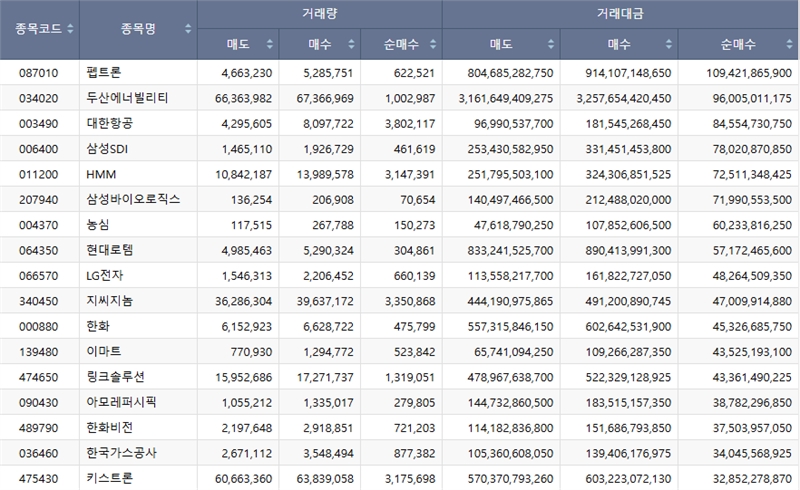
Task: Sort 거래량 매도 column arrows
Action: (x=269, y=44)
